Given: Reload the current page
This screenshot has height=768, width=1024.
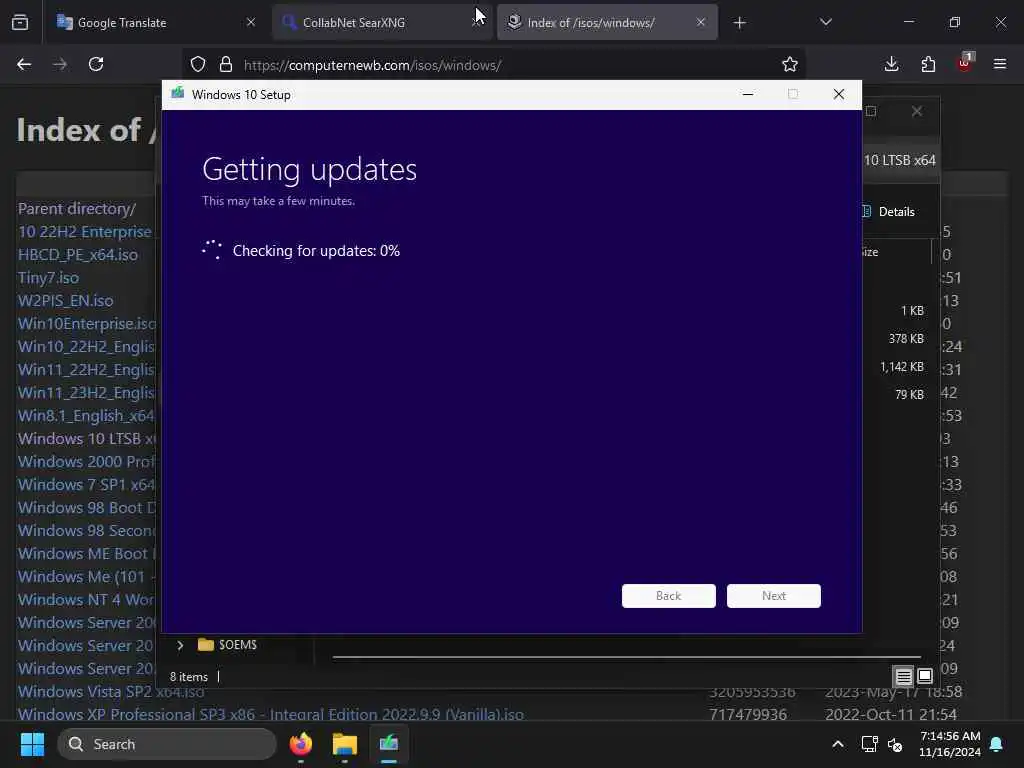Looking at the screenshot, I should point(96,64).
